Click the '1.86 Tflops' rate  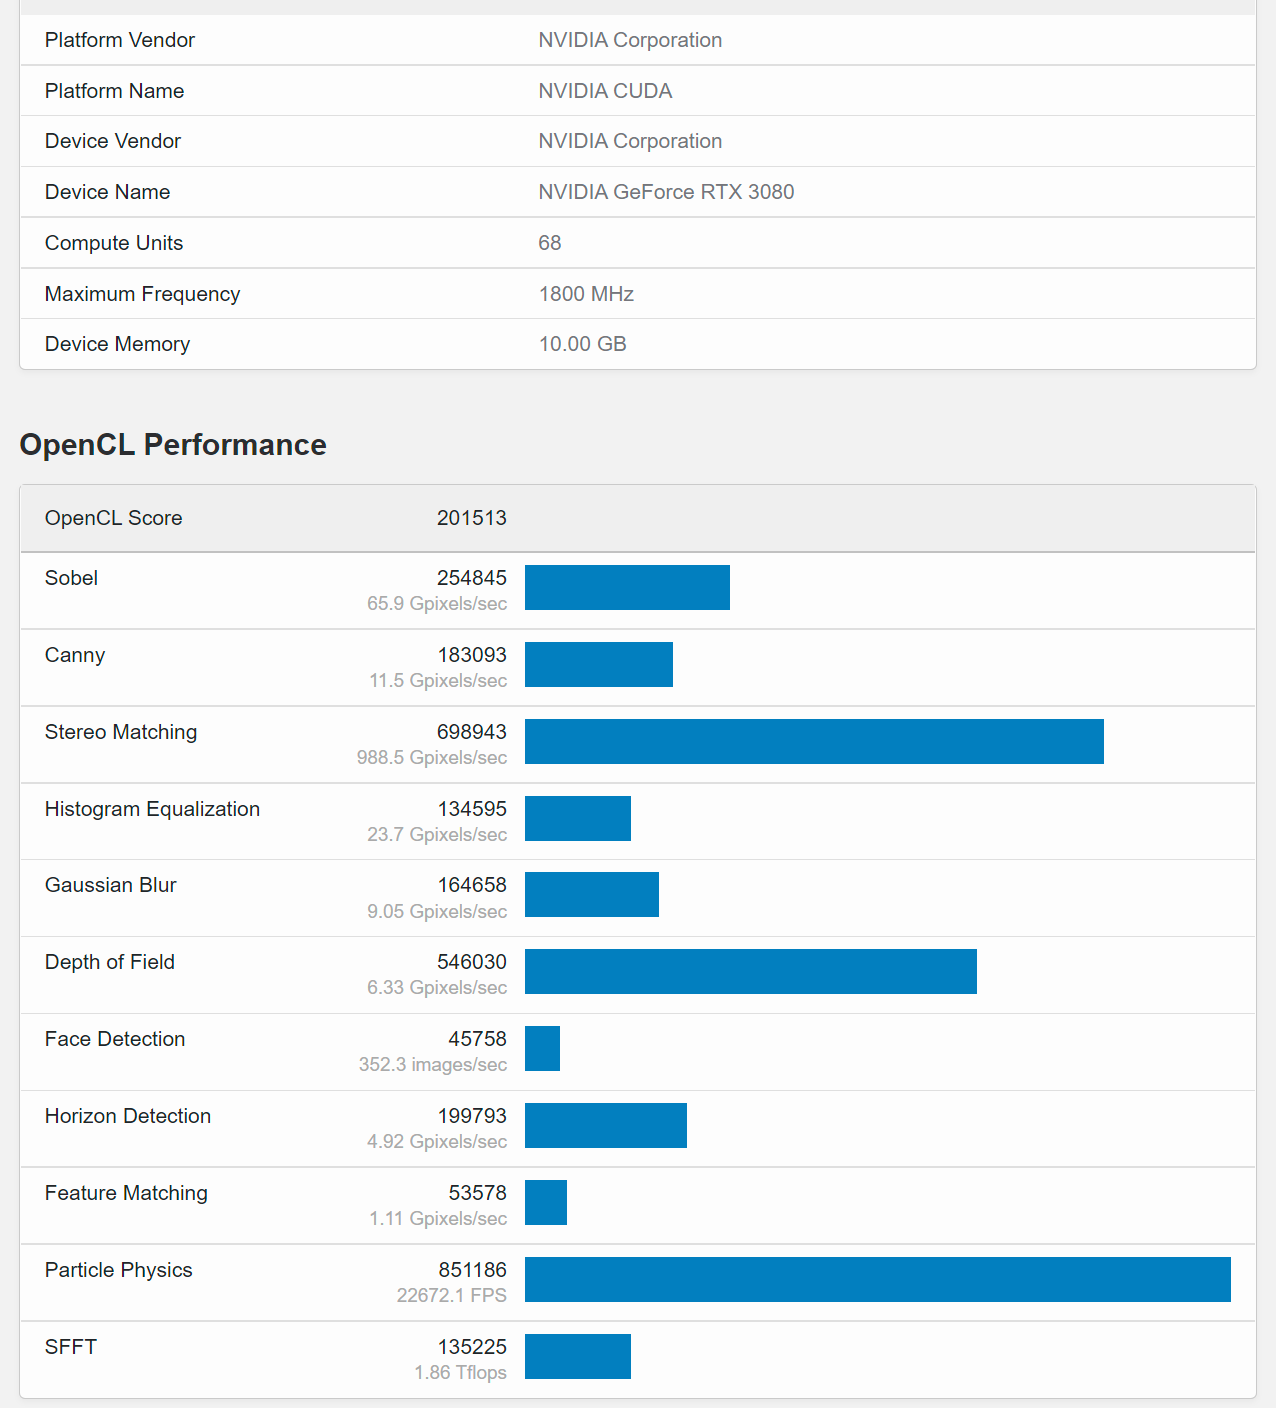pyautogui.click(x=461, y=1373)
